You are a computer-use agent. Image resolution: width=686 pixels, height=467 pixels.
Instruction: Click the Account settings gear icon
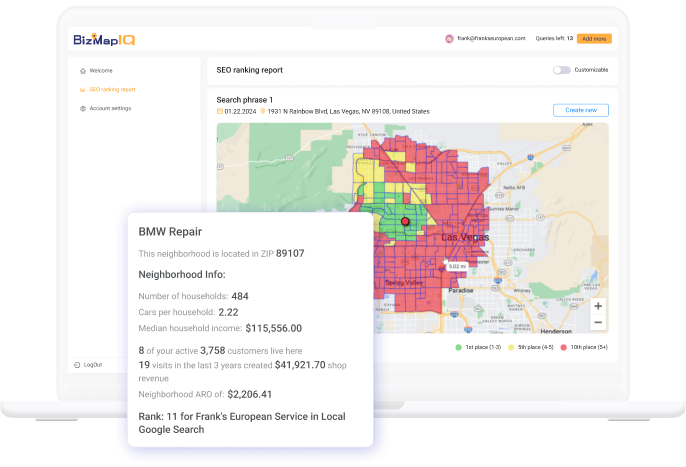click(83, 108)
